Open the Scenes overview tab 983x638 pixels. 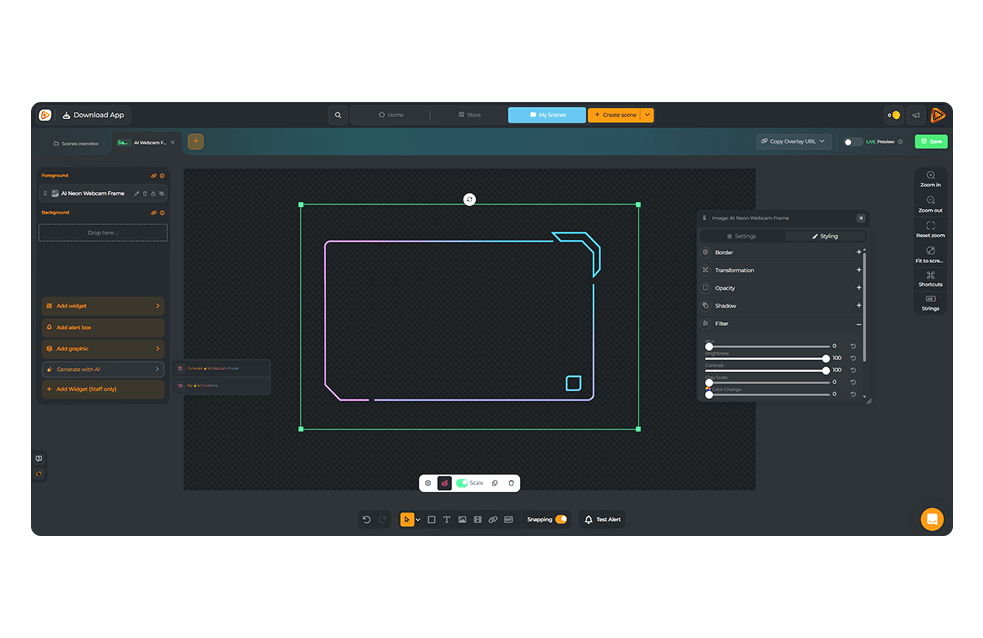tap(77, 143)
